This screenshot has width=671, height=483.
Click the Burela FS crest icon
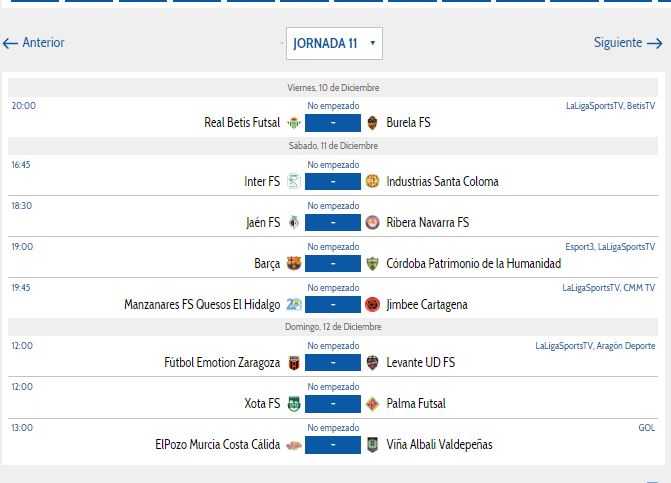(x=372, y=123)
